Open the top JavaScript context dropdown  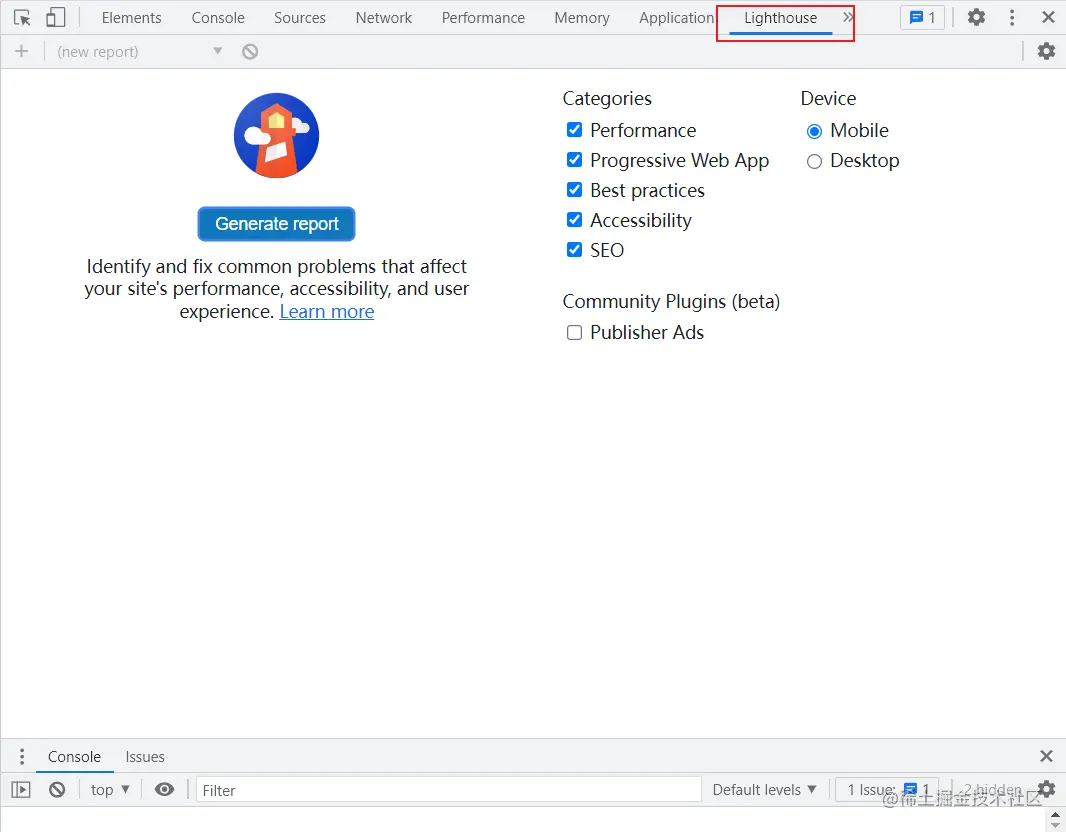[109, 789]
